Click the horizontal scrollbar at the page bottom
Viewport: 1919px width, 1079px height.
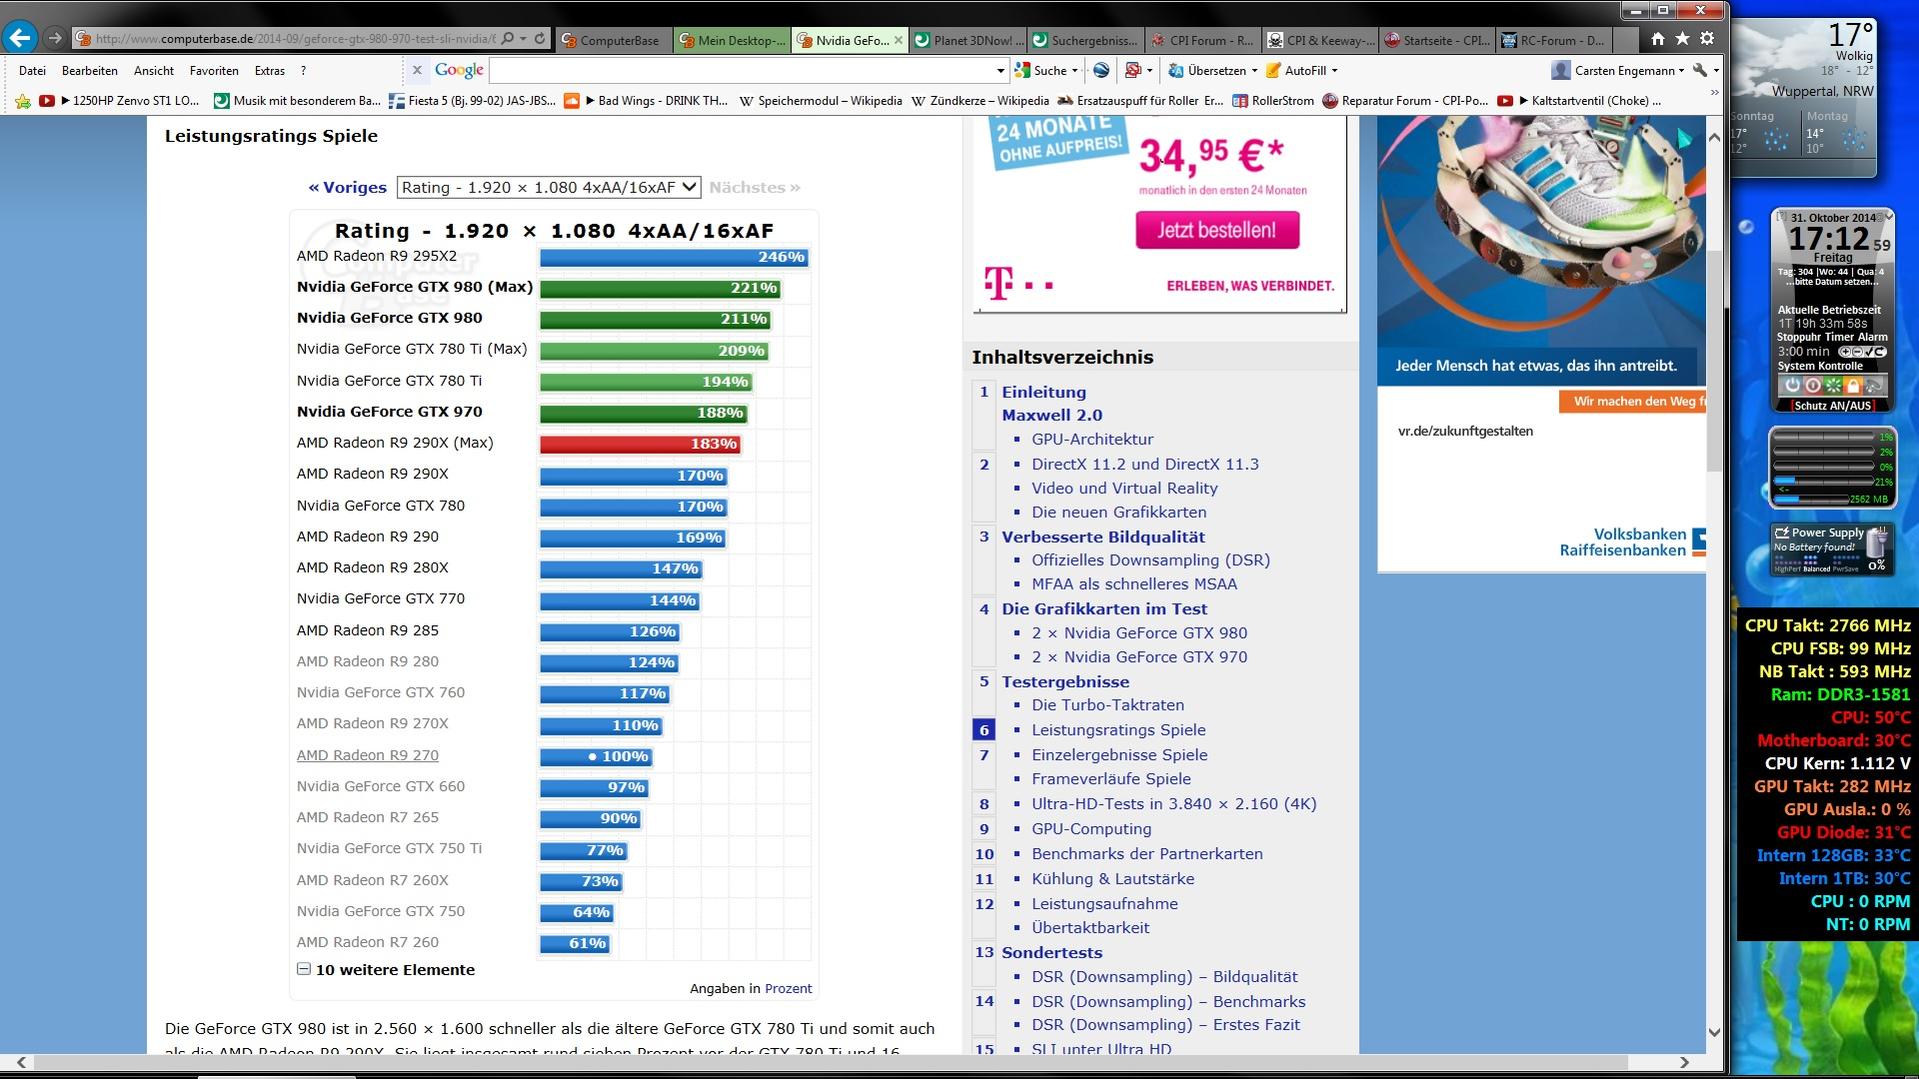tap(832, 1062)
